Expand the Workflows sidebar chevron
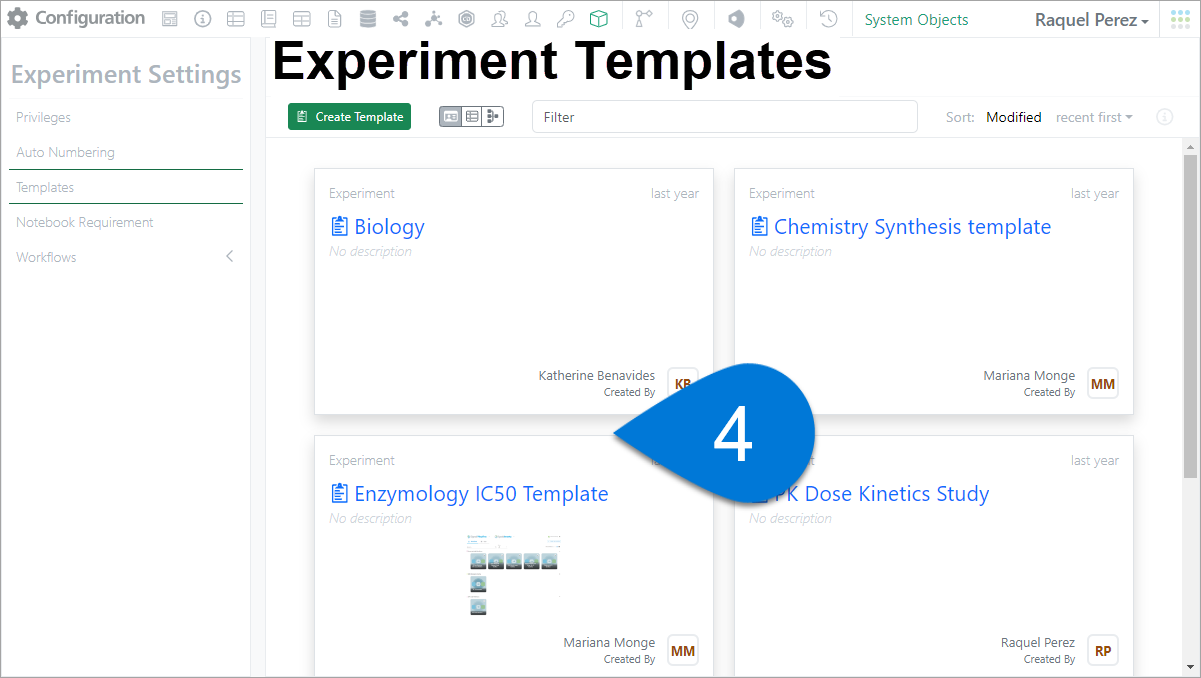The image size is (1201, 678). point(229,257)
